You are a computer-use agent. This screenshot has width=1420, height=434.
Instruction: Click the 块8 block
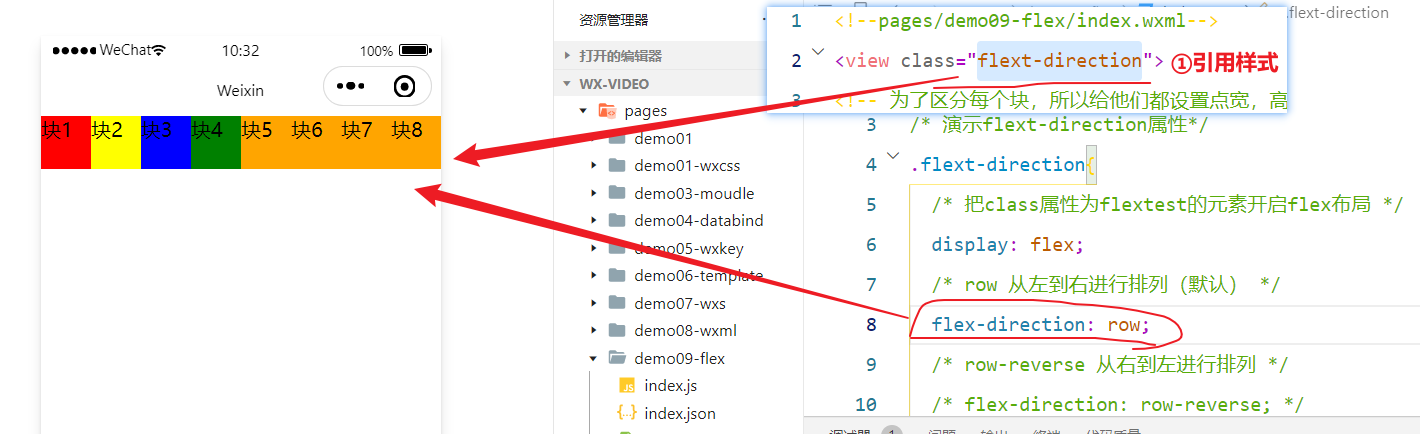coord(416,142)
